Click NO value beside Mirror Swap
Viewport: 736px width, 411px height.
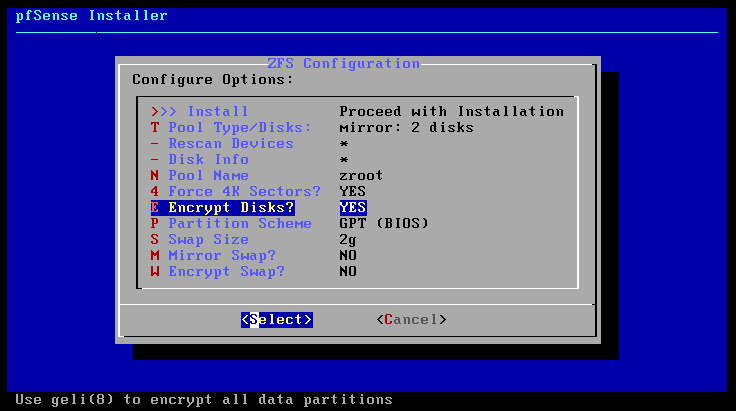pyautogui.click(x=348, y=255)
